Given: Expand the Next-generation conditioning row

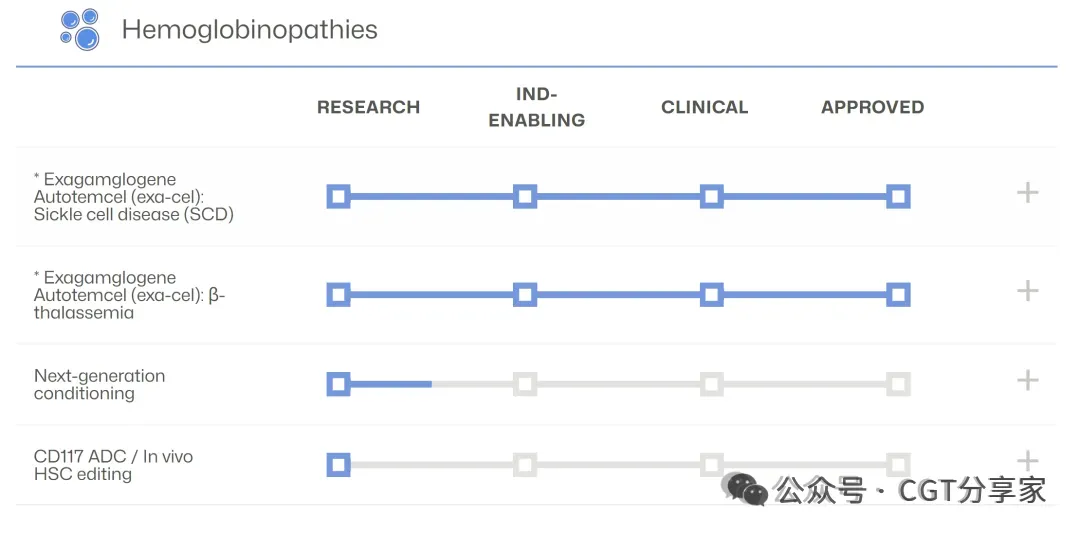Looking at the screenshot, I should (1027, 380).
